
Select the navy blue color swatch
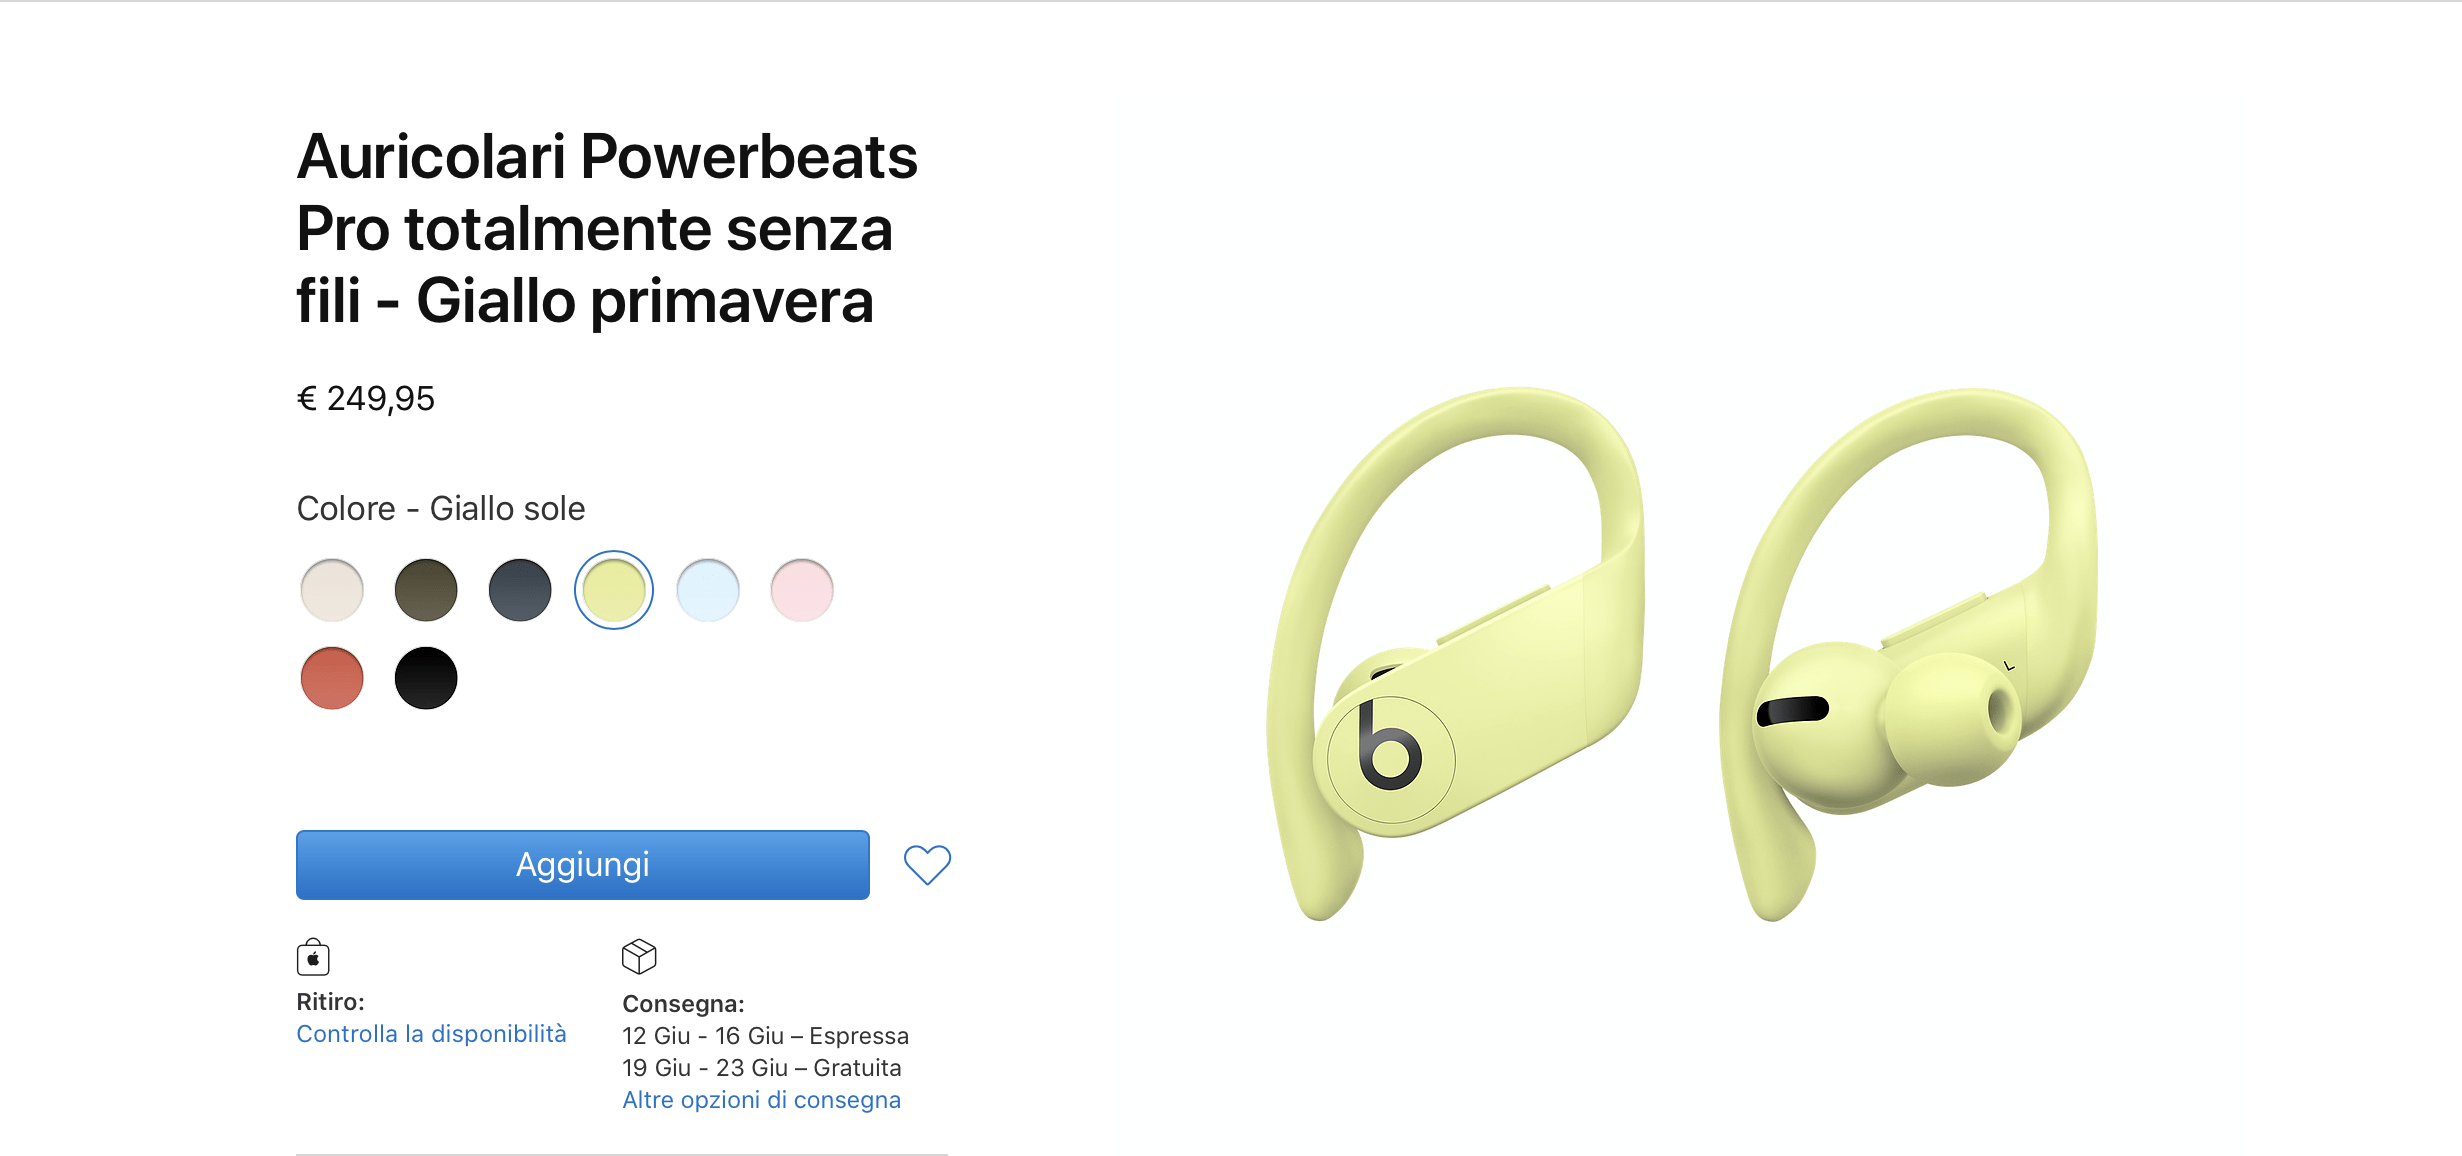(x=520, y=590)
